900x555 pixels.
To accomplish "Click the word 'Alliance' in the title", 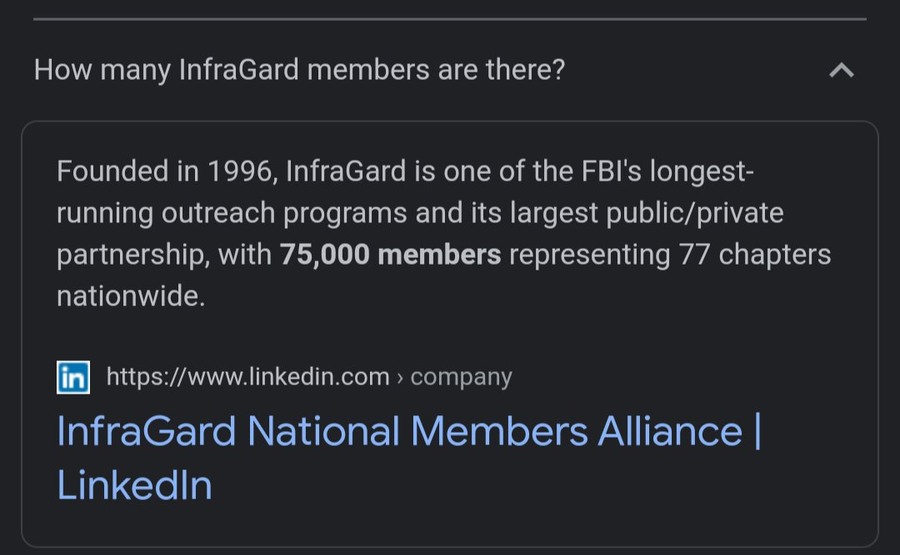I will (x=670, y=431).
